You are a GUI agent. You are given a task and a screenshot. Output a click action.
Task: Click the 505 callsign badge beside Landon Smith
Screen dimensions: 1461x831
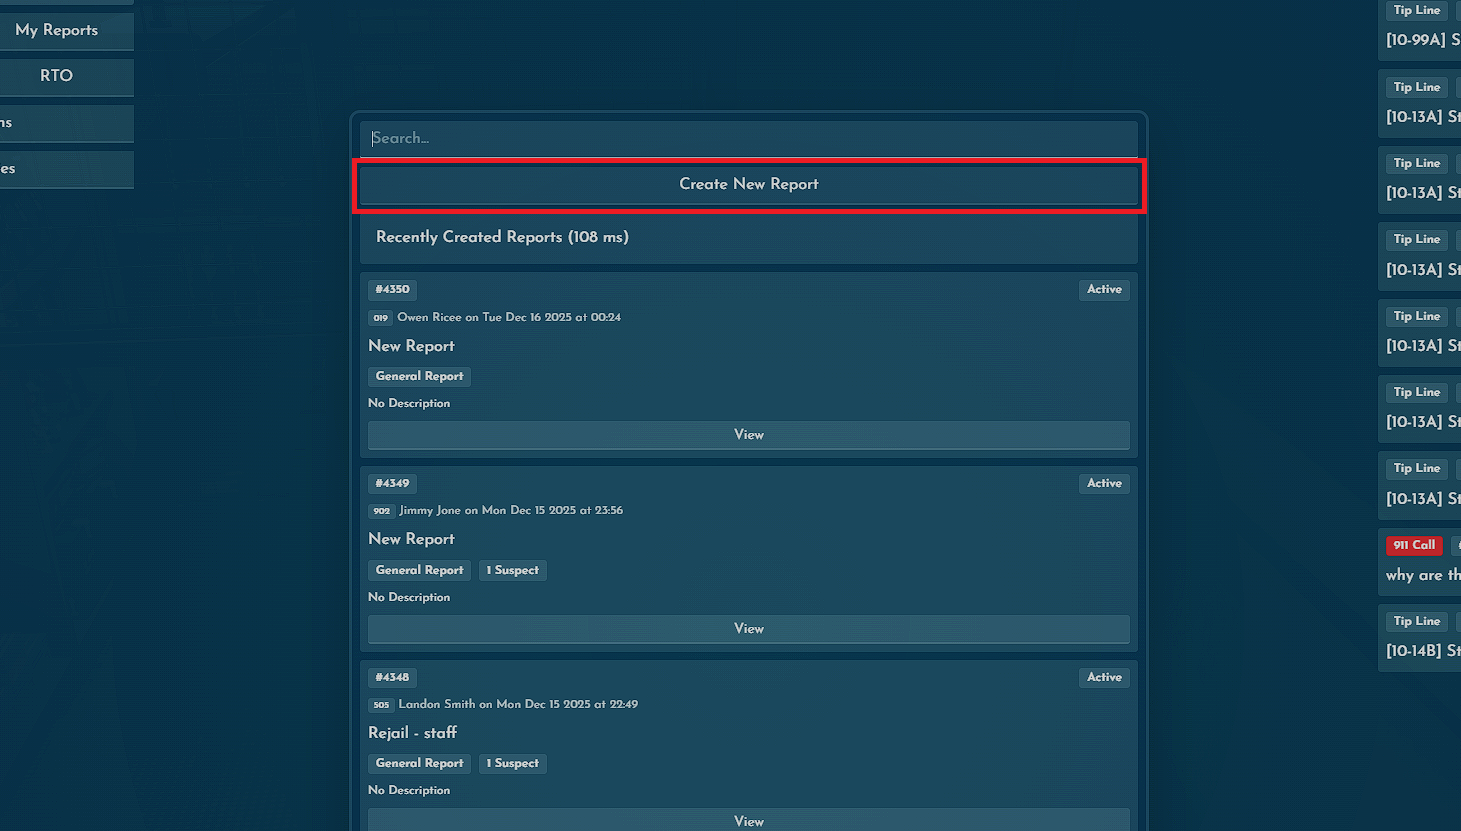(381, 705)
